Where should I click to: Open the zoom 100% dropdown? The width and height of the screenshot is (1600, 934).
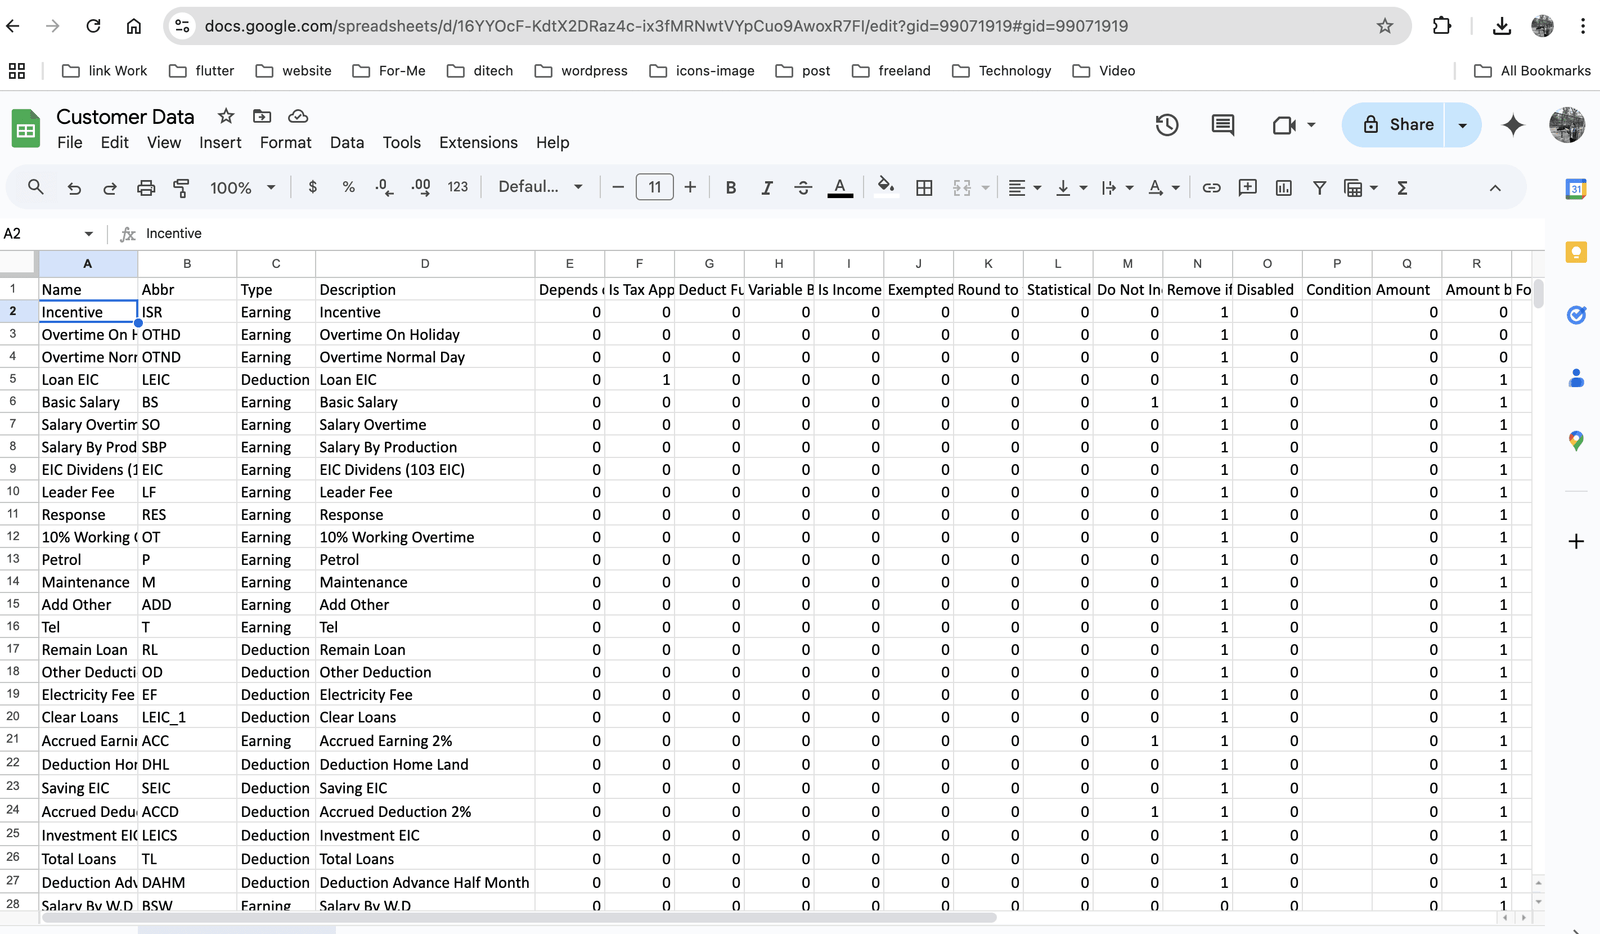[242, 188]
